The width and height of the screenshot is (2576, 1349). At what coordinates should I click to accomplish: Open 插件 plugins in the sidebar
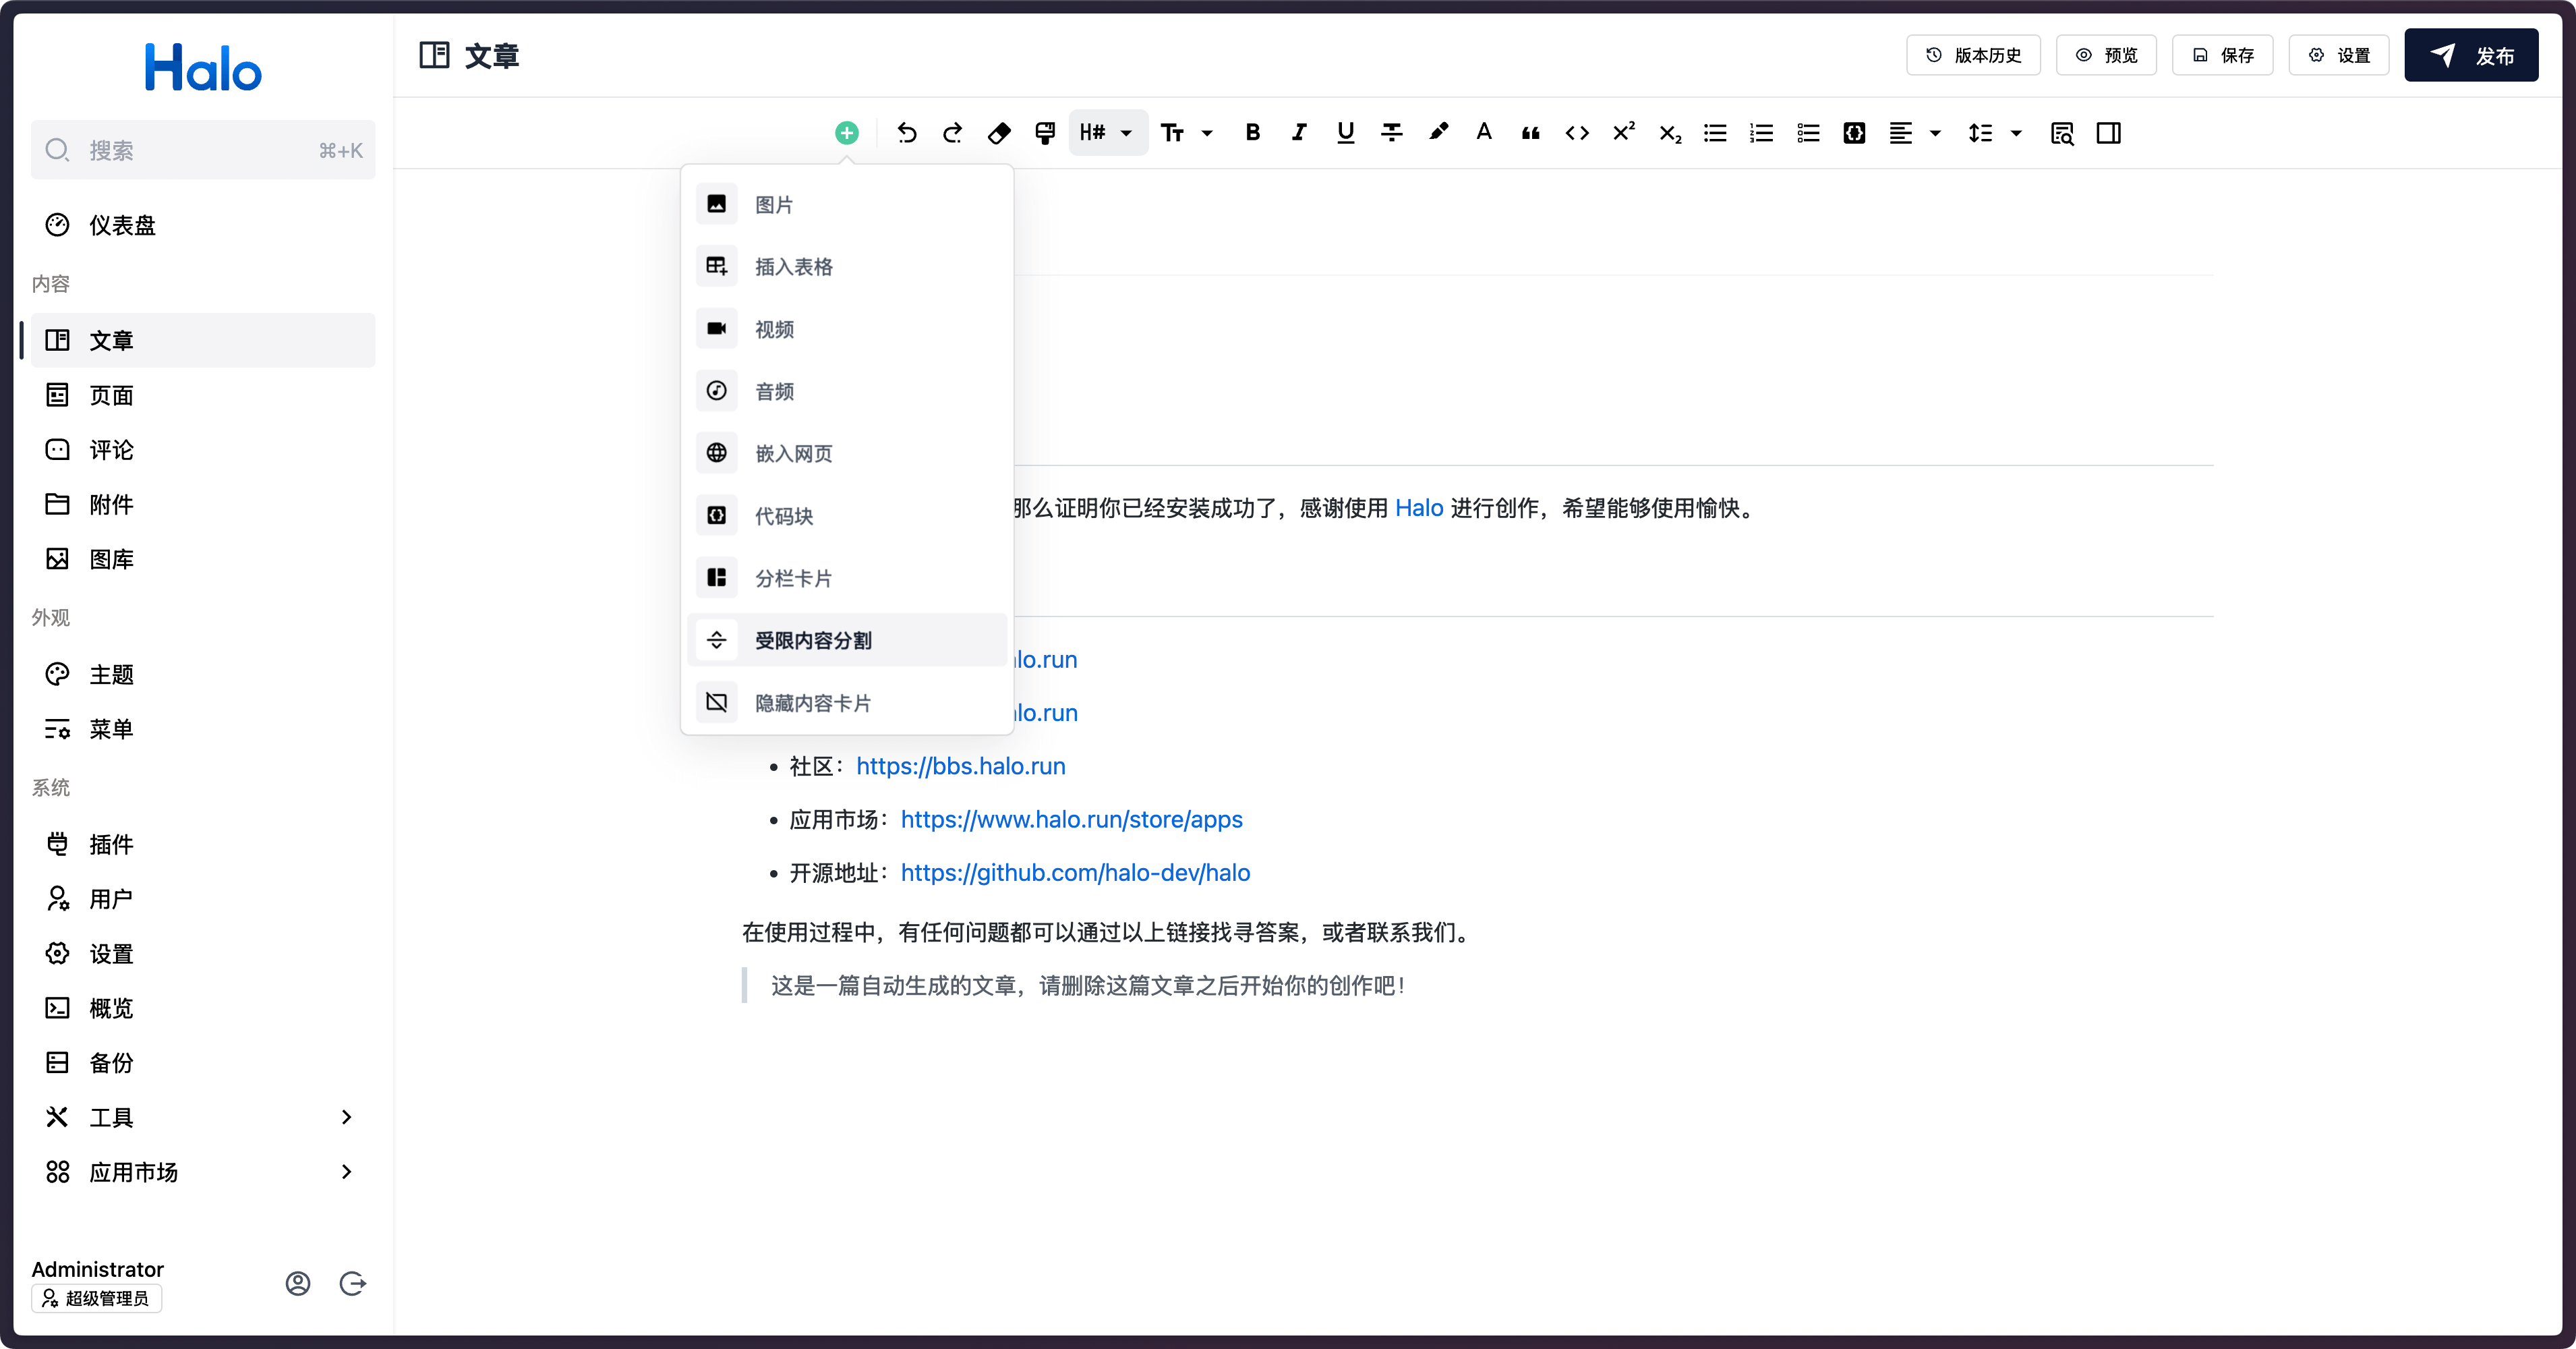[x=203, y=844]
